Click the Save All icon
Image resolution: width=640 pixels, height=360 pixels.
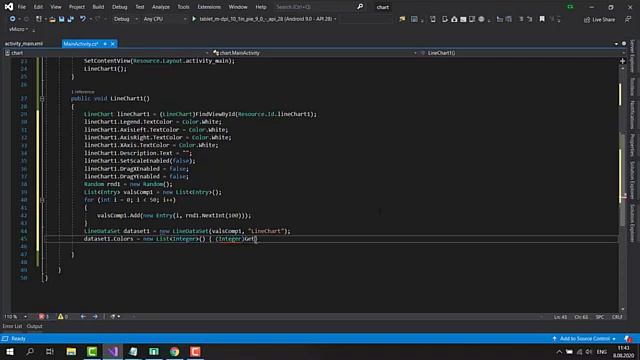71,19
